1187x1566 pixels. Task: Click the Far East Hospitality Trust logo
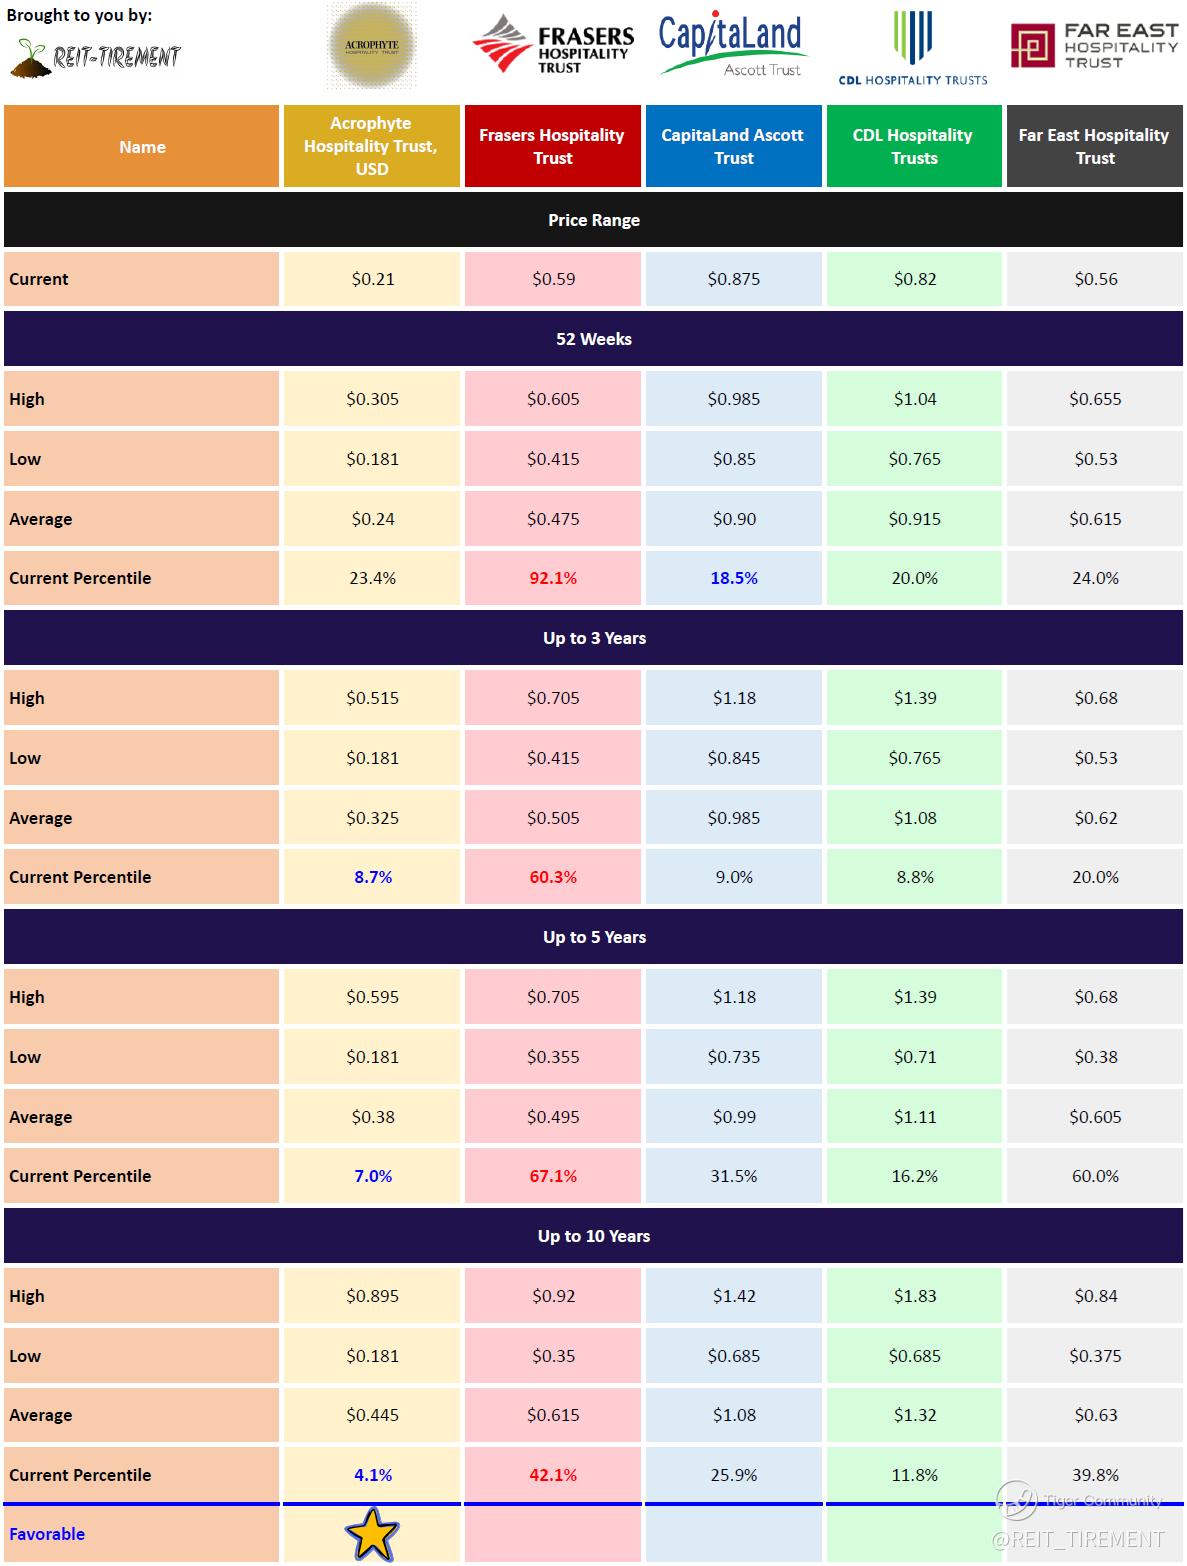tap(1094, 46)
